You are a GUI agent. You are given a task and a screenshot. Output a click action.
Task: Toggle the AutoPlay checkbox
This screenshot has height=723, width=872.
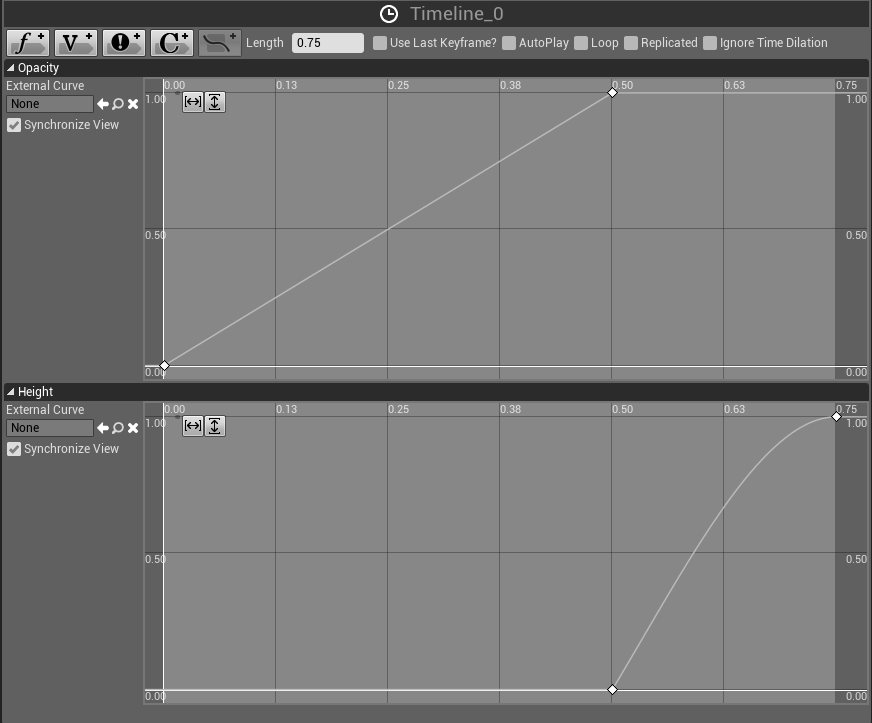point(509,43)
